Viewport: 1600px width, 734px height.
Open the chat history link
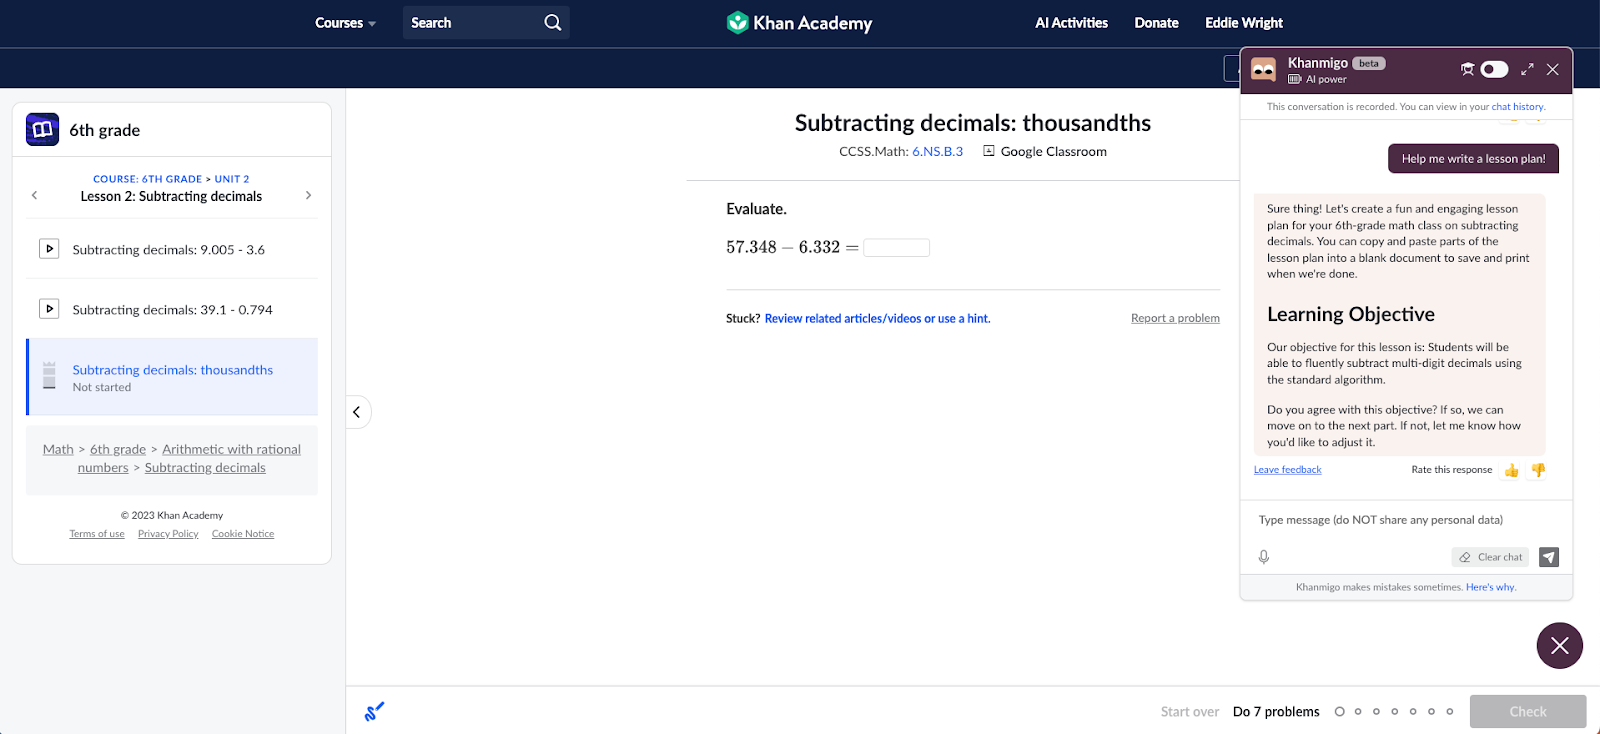point(1517,107)
